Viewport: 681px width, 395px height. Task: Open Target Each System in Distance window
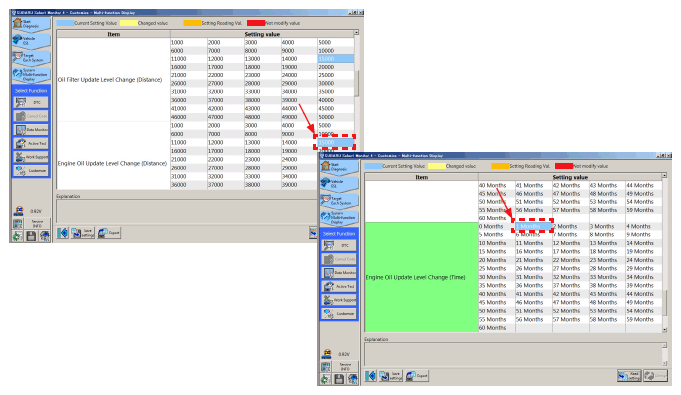(31, 57)
